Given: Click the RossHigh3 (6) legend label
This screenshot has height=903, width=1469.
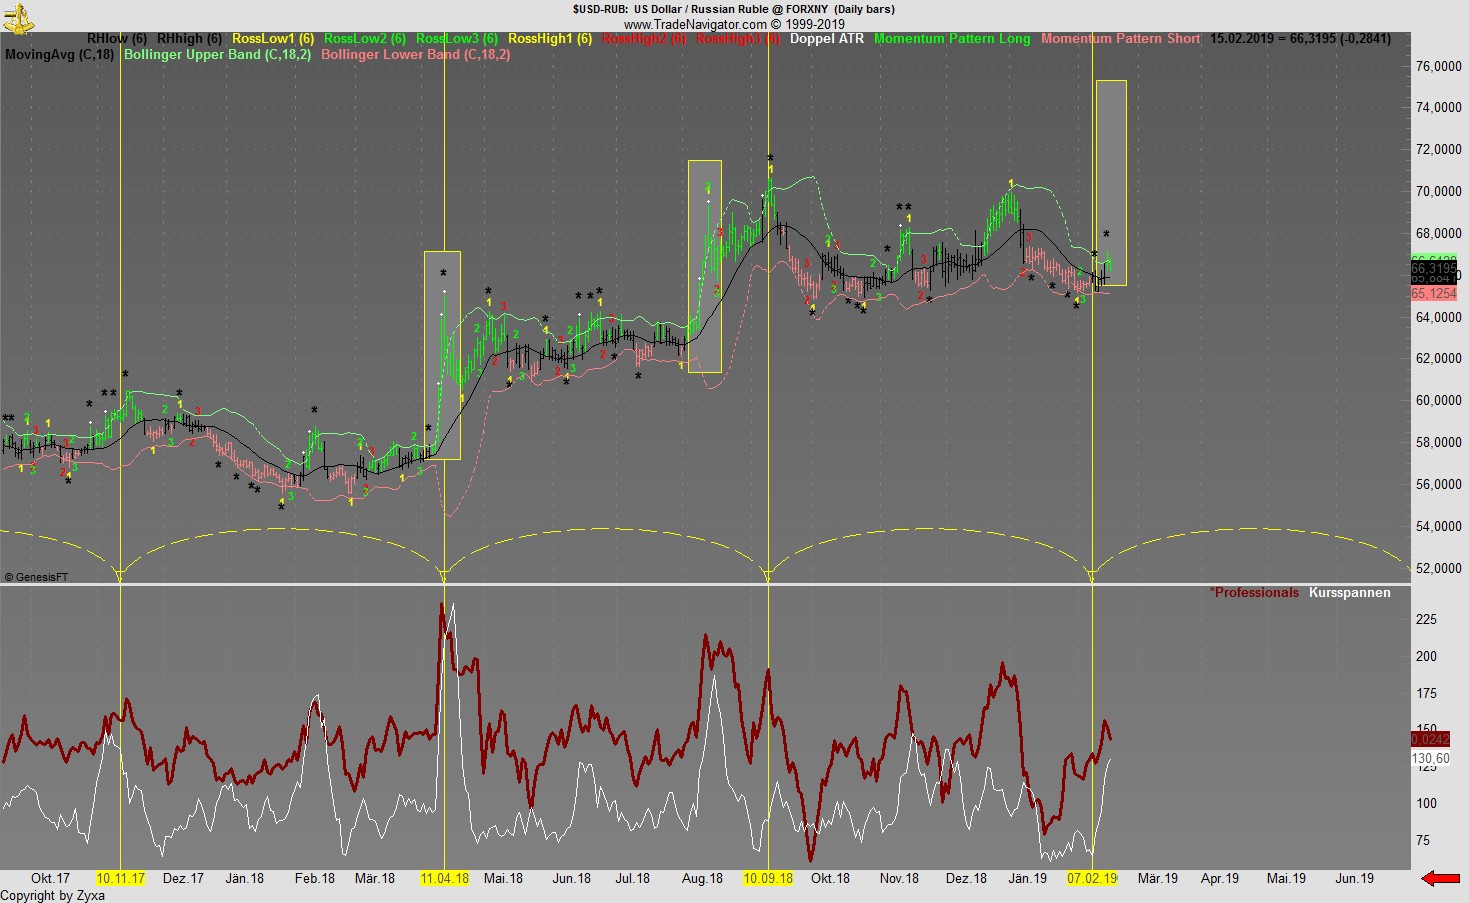Looking at the screenshot, I should (x=738, y=39).
